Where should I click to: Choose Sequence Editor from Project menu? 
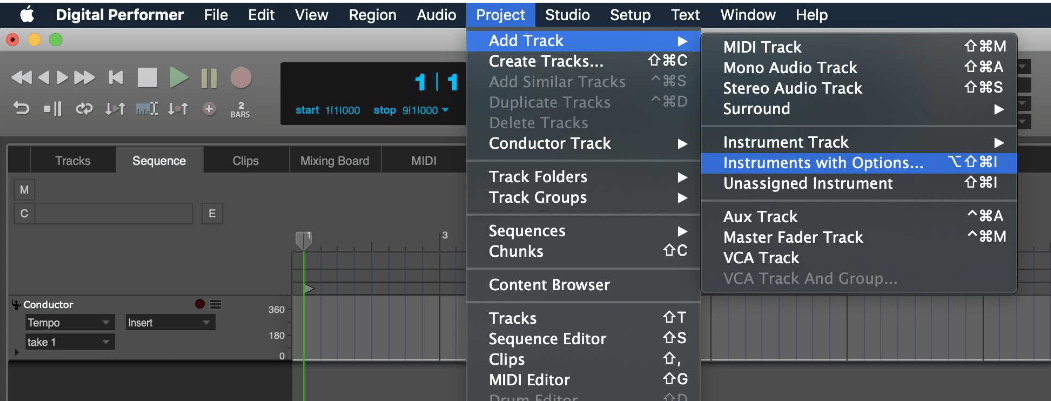click(x=583, y=339)
